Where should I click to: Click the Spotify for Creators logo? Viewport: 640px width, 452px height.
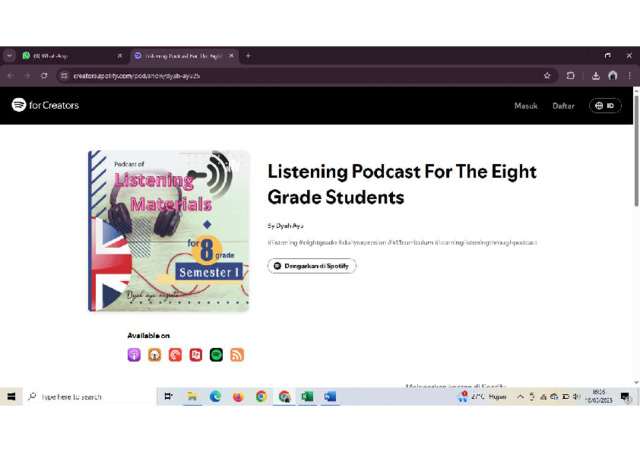pos(45,105)
